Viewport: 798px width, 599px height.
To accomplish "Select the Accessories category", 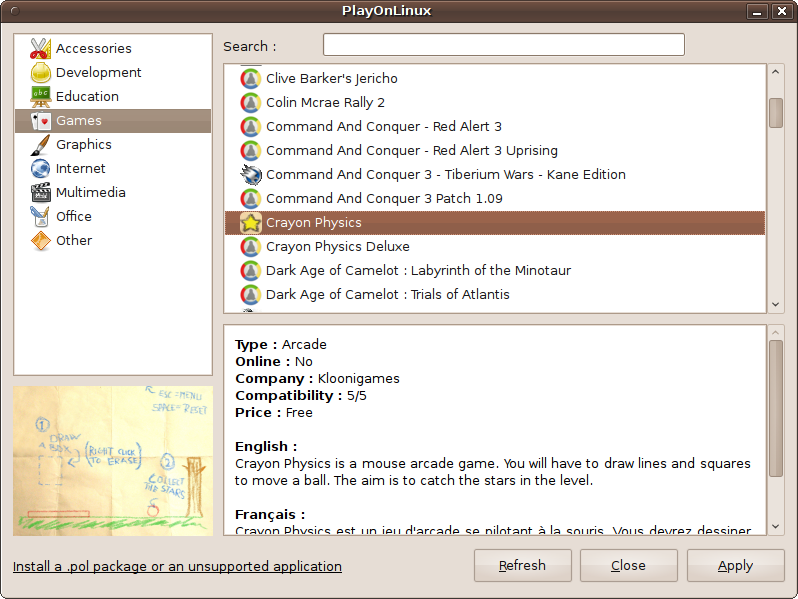I will pyautogui.click(x=94, y=48).
